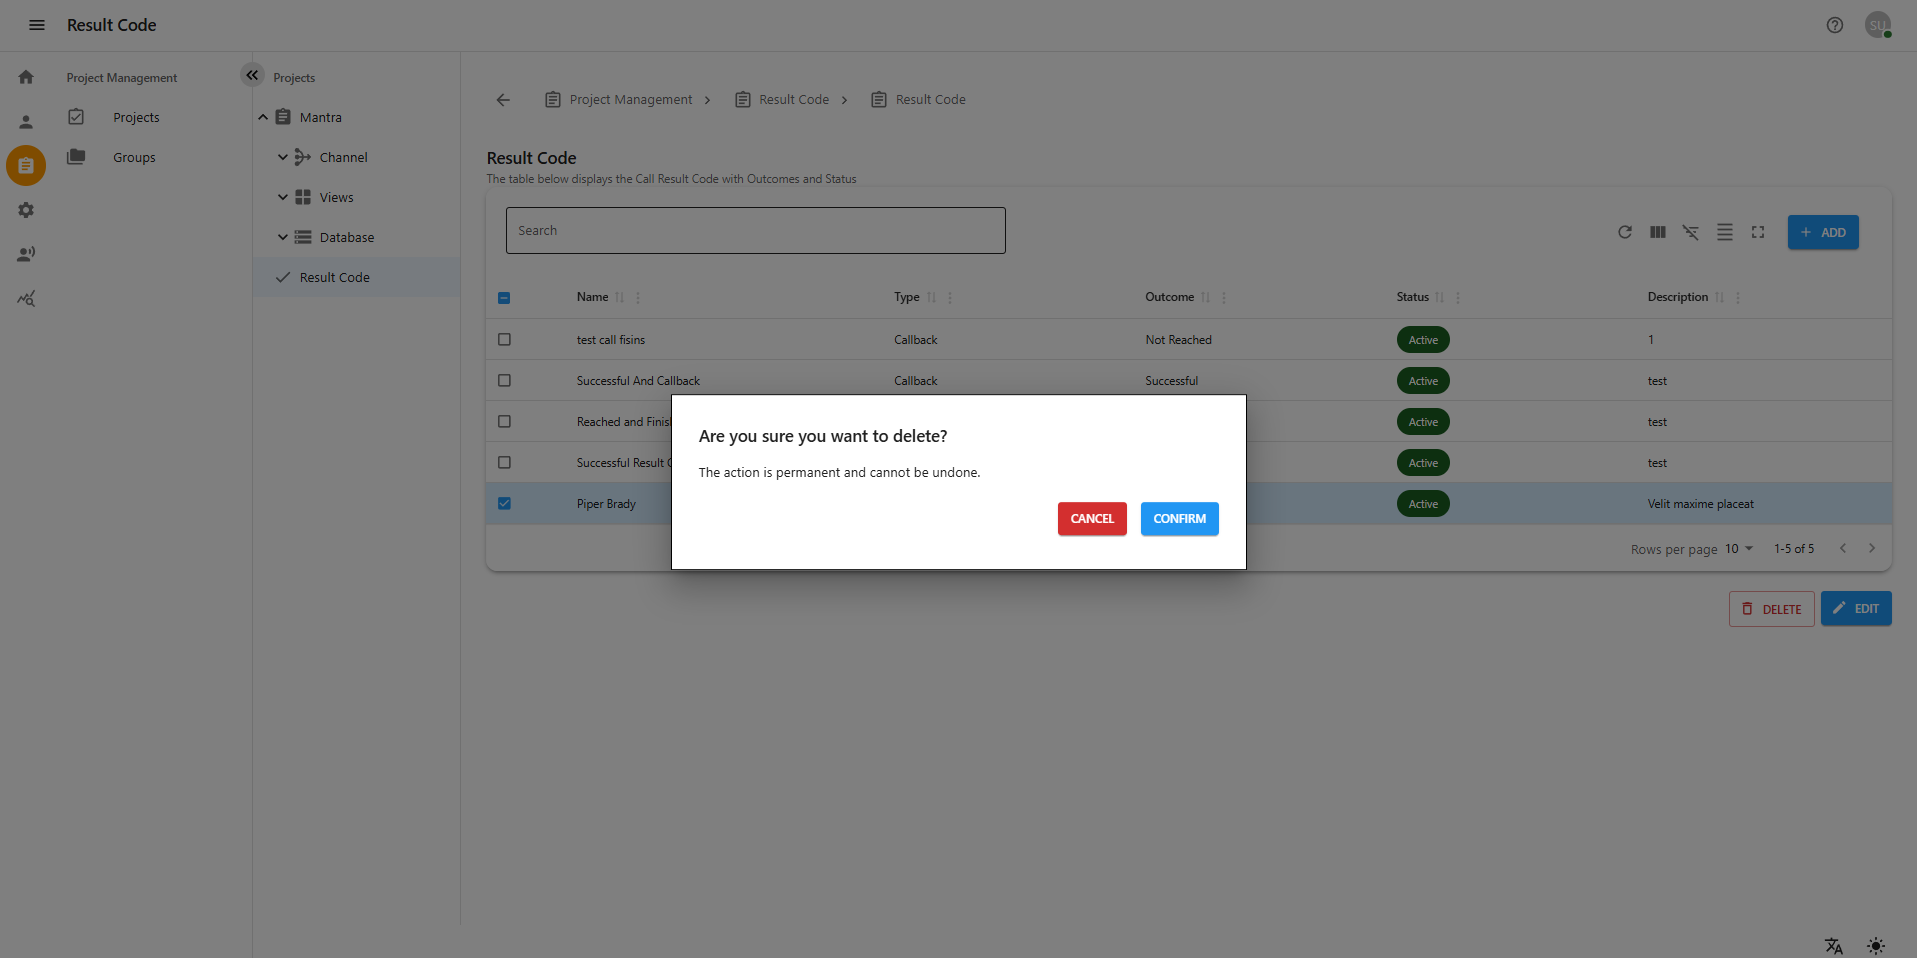Cancel the delete confirmation dialog
Viewport: 1917px width, 958px height.
1091,519
